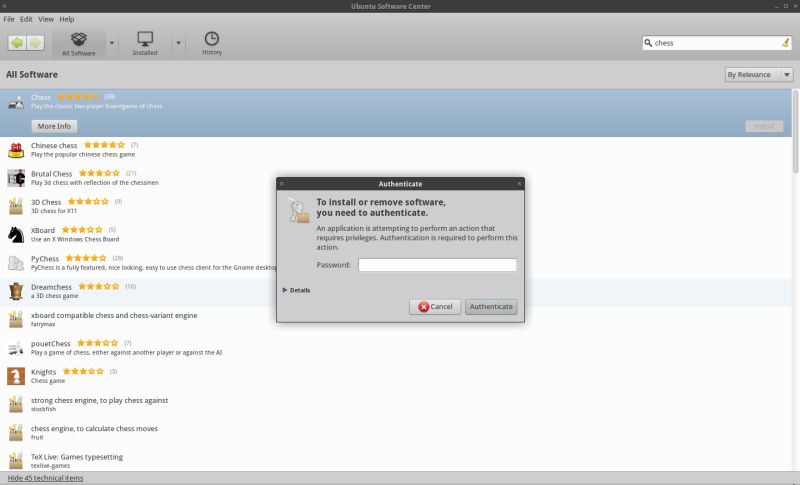Select the PyChess entry

click(395, 263)
